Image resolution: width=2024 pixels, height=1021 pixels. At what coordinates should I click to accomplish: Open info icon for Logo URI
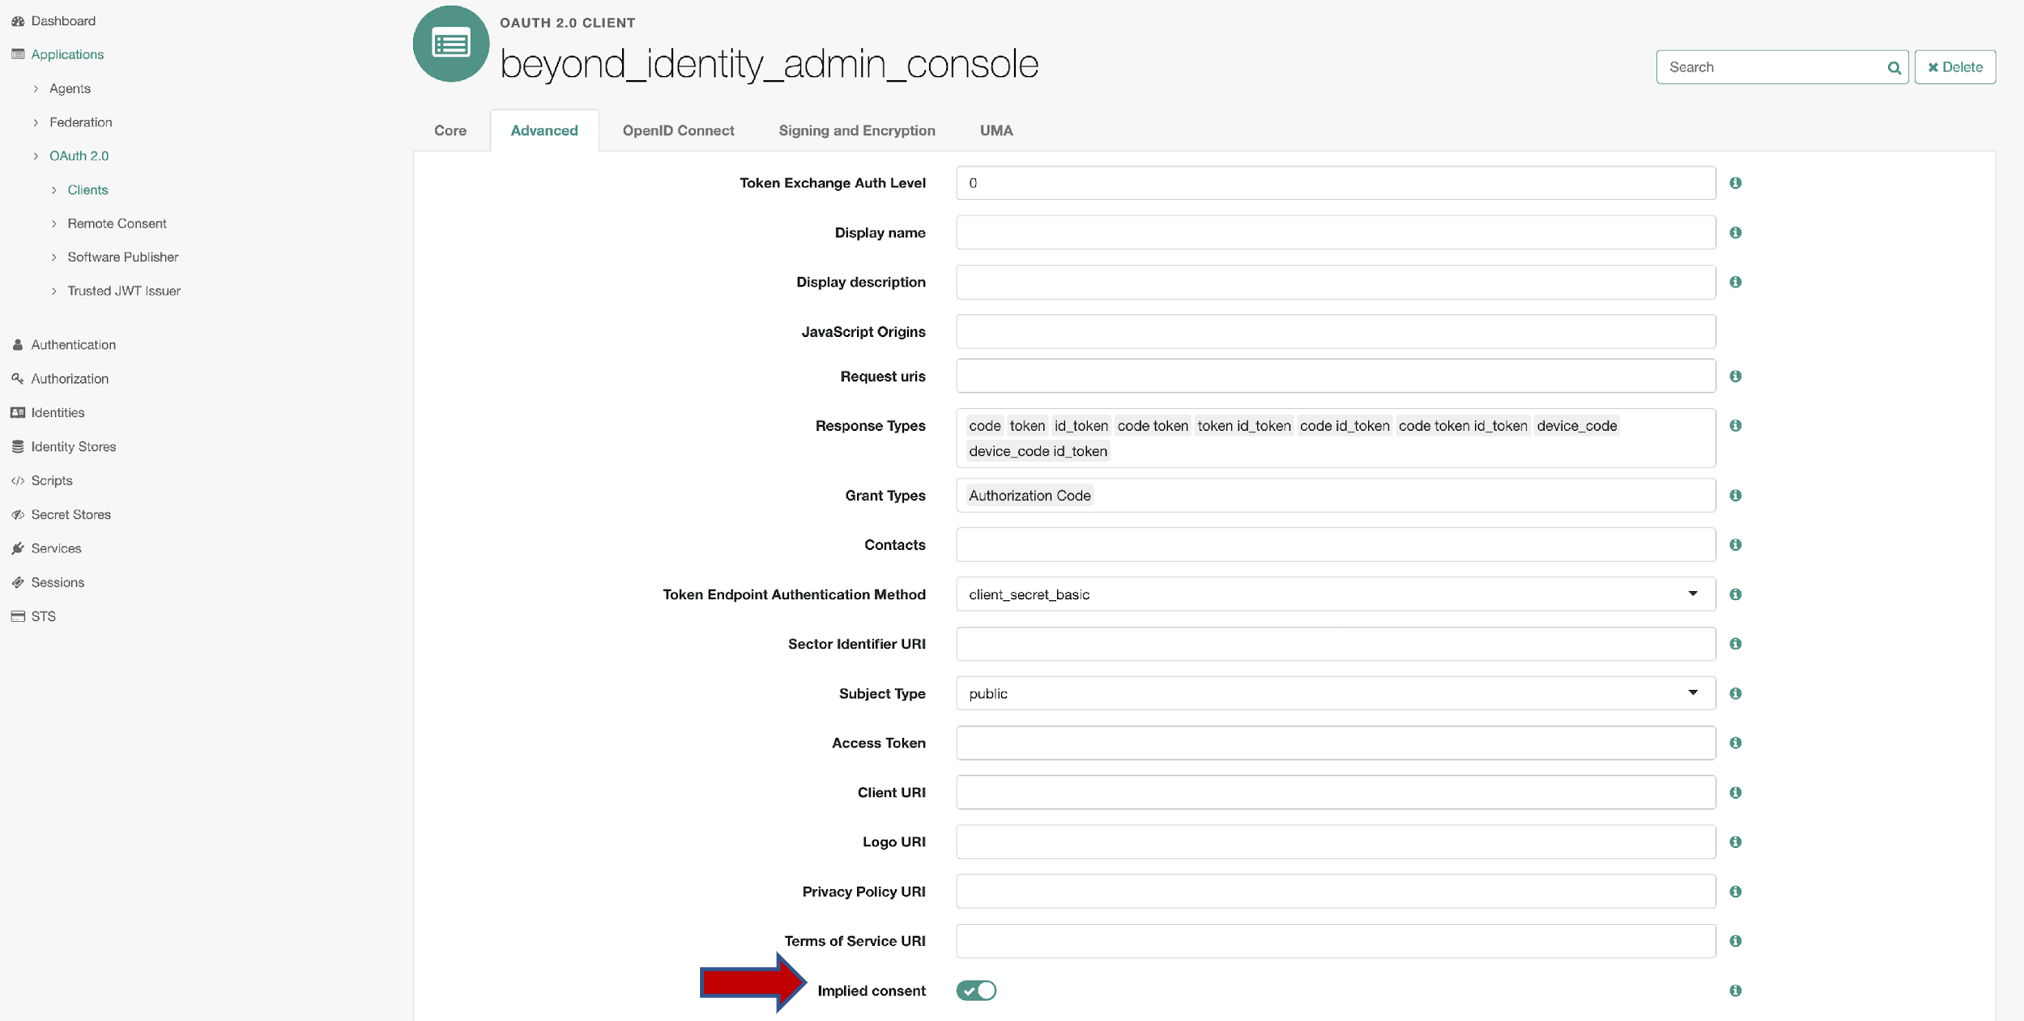tap(1735, 842)
